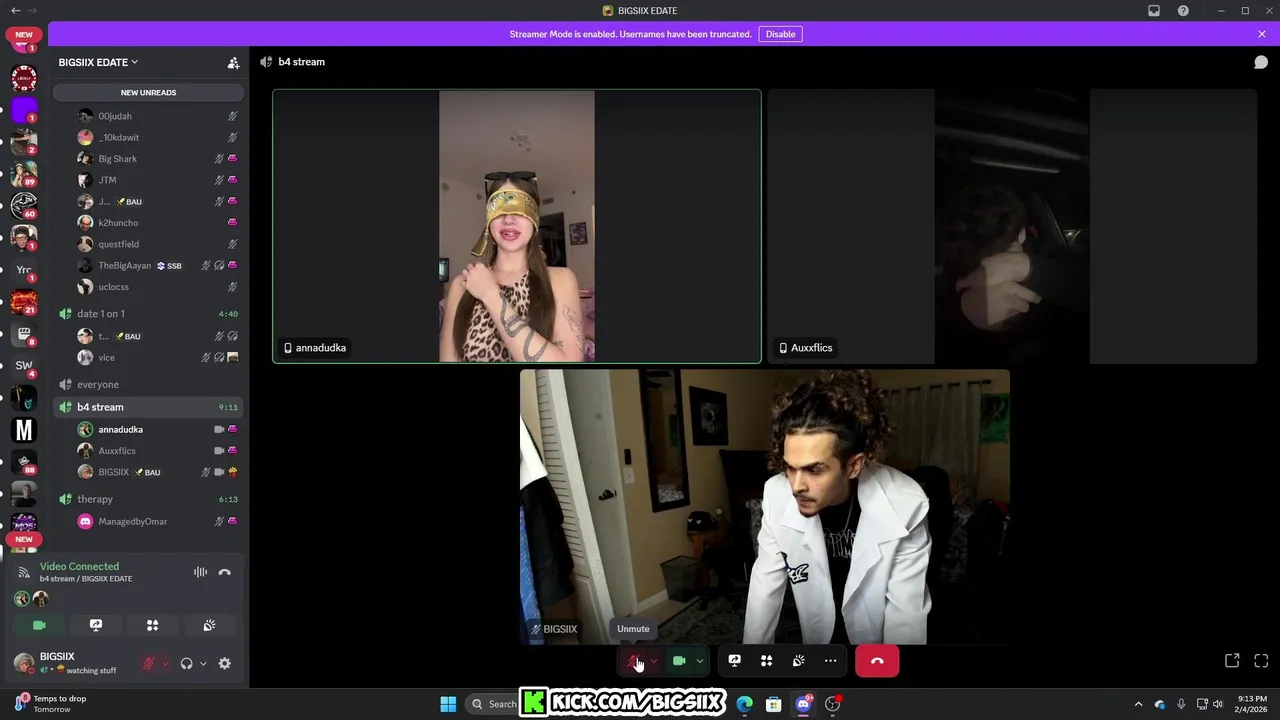Screen dimensions: 1280x720
Task: Share your screen from the call bar
Action: pos(734,661)
